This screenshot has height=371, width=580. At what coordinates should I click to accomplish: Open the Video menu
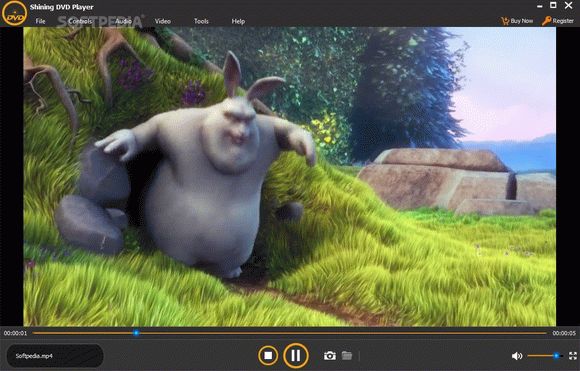(x=163, y=21)
